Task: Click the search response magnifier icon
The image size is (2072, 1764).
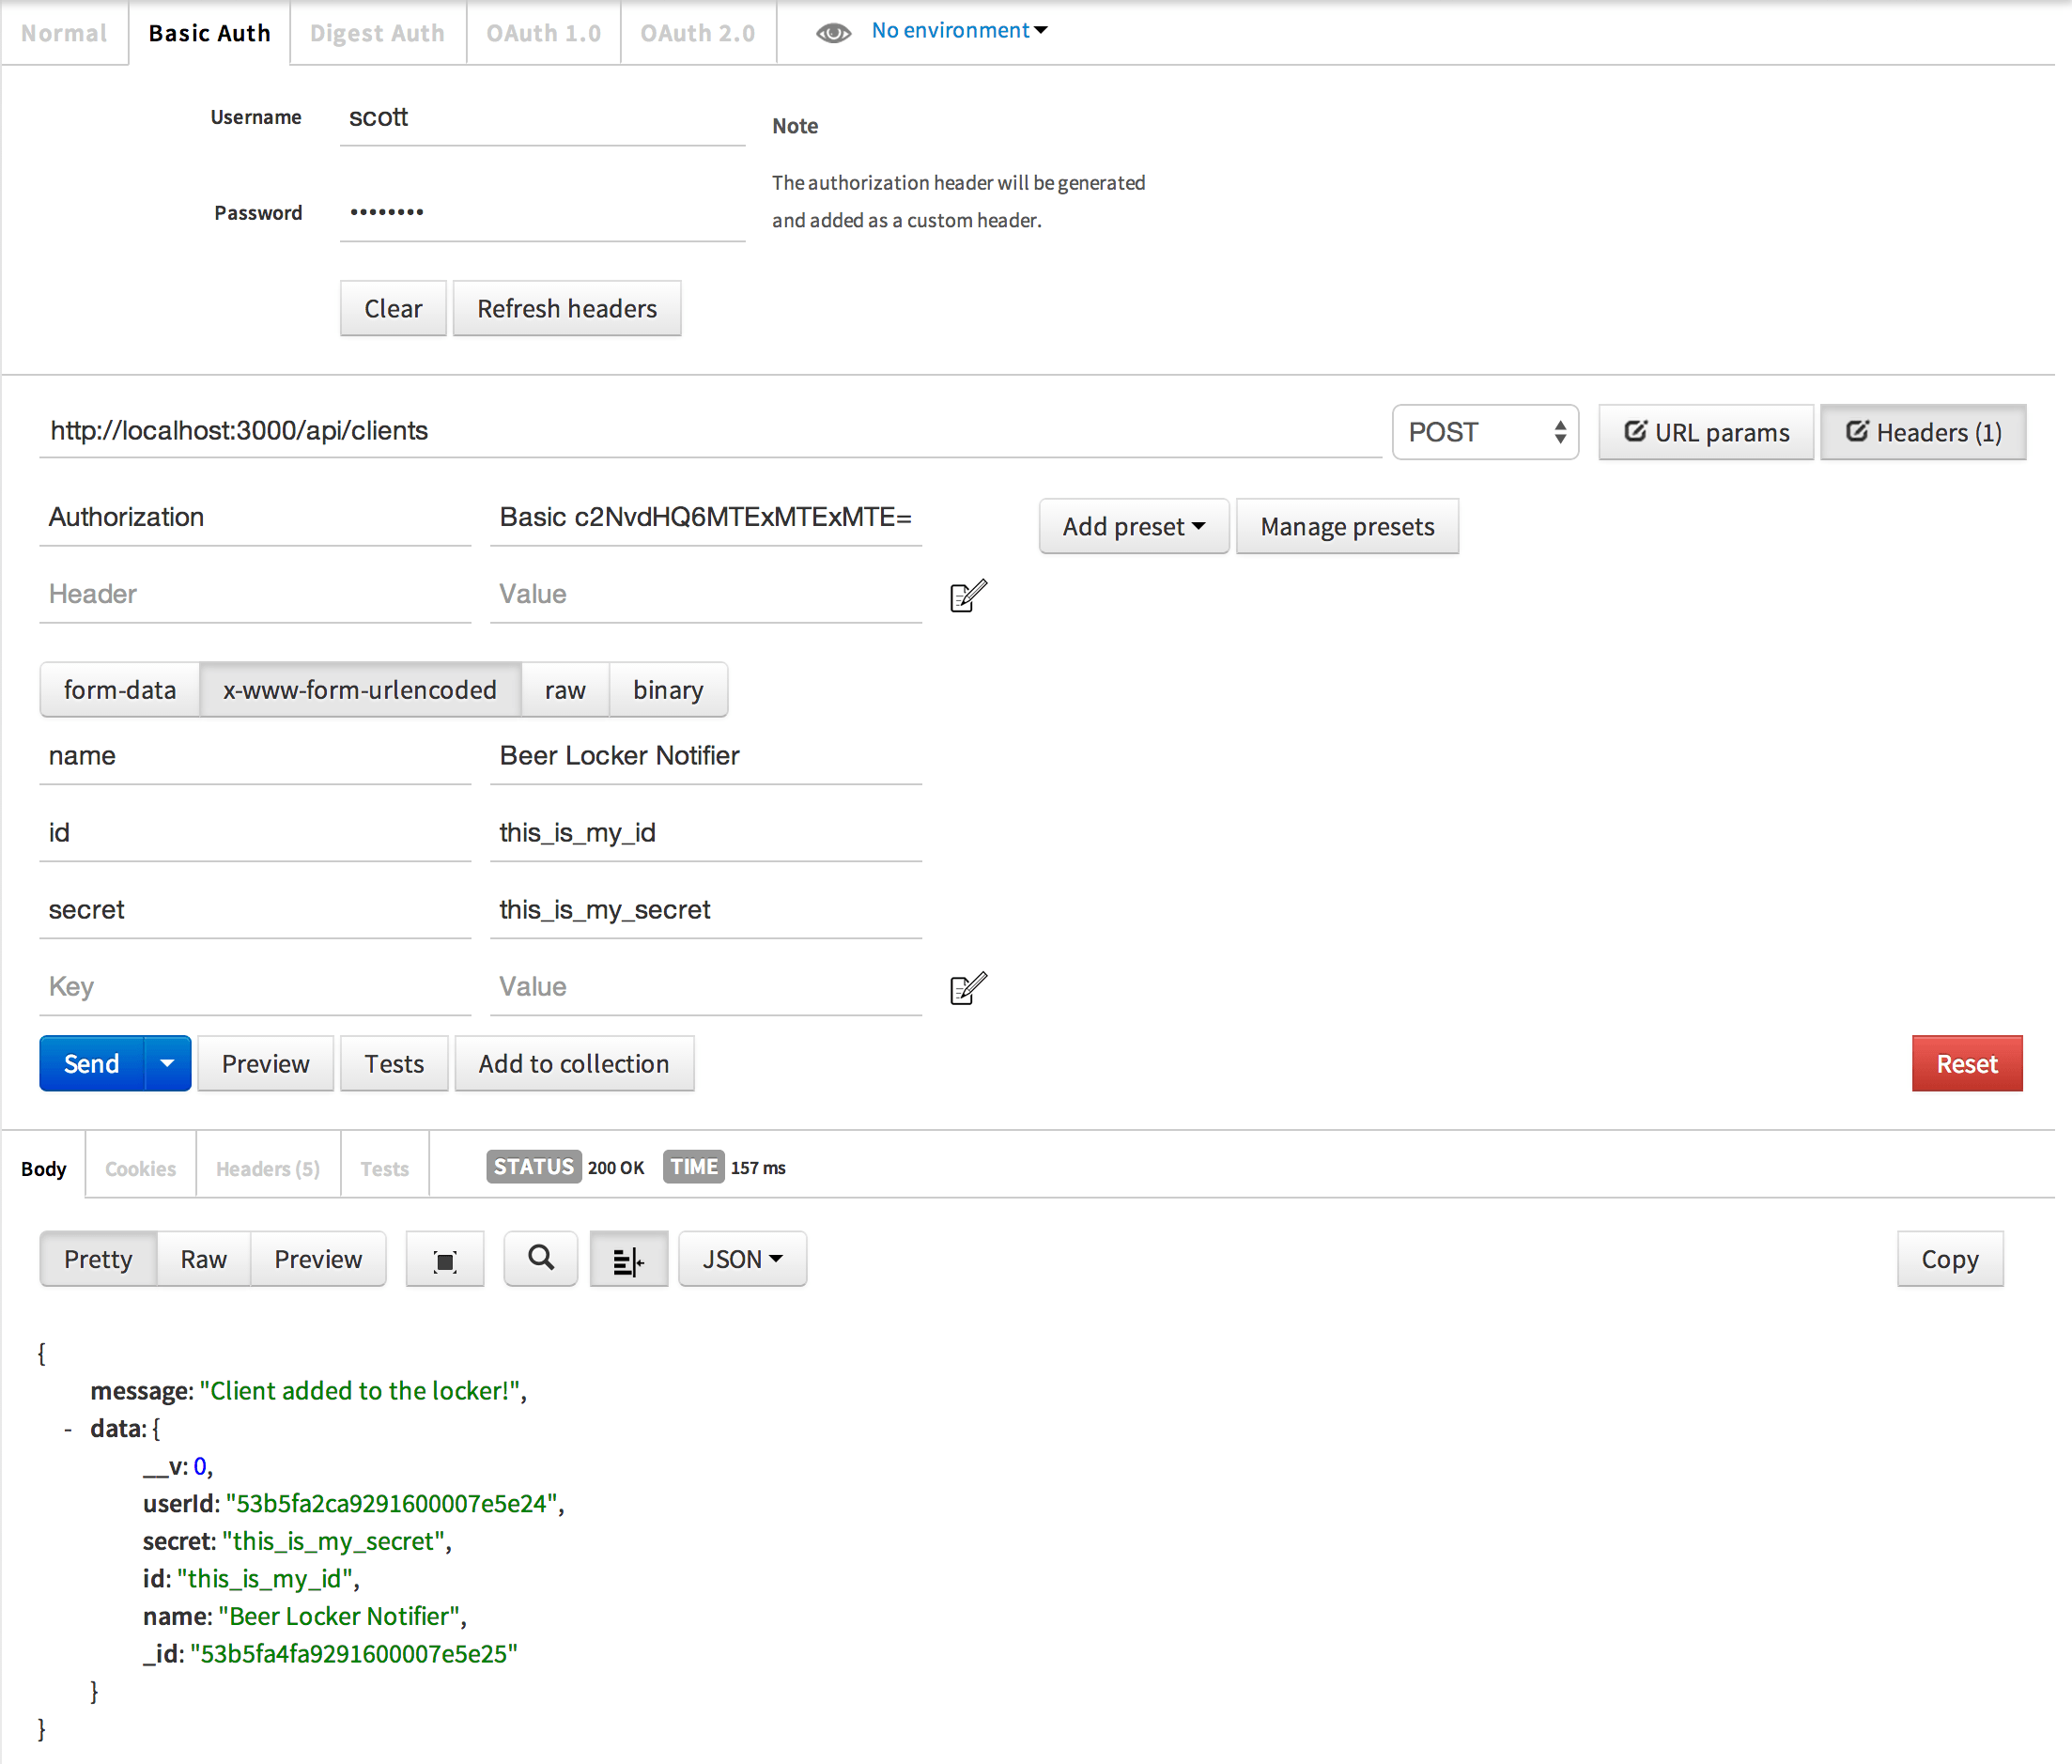Action: pyautogui.click(x=541, y=1259)
